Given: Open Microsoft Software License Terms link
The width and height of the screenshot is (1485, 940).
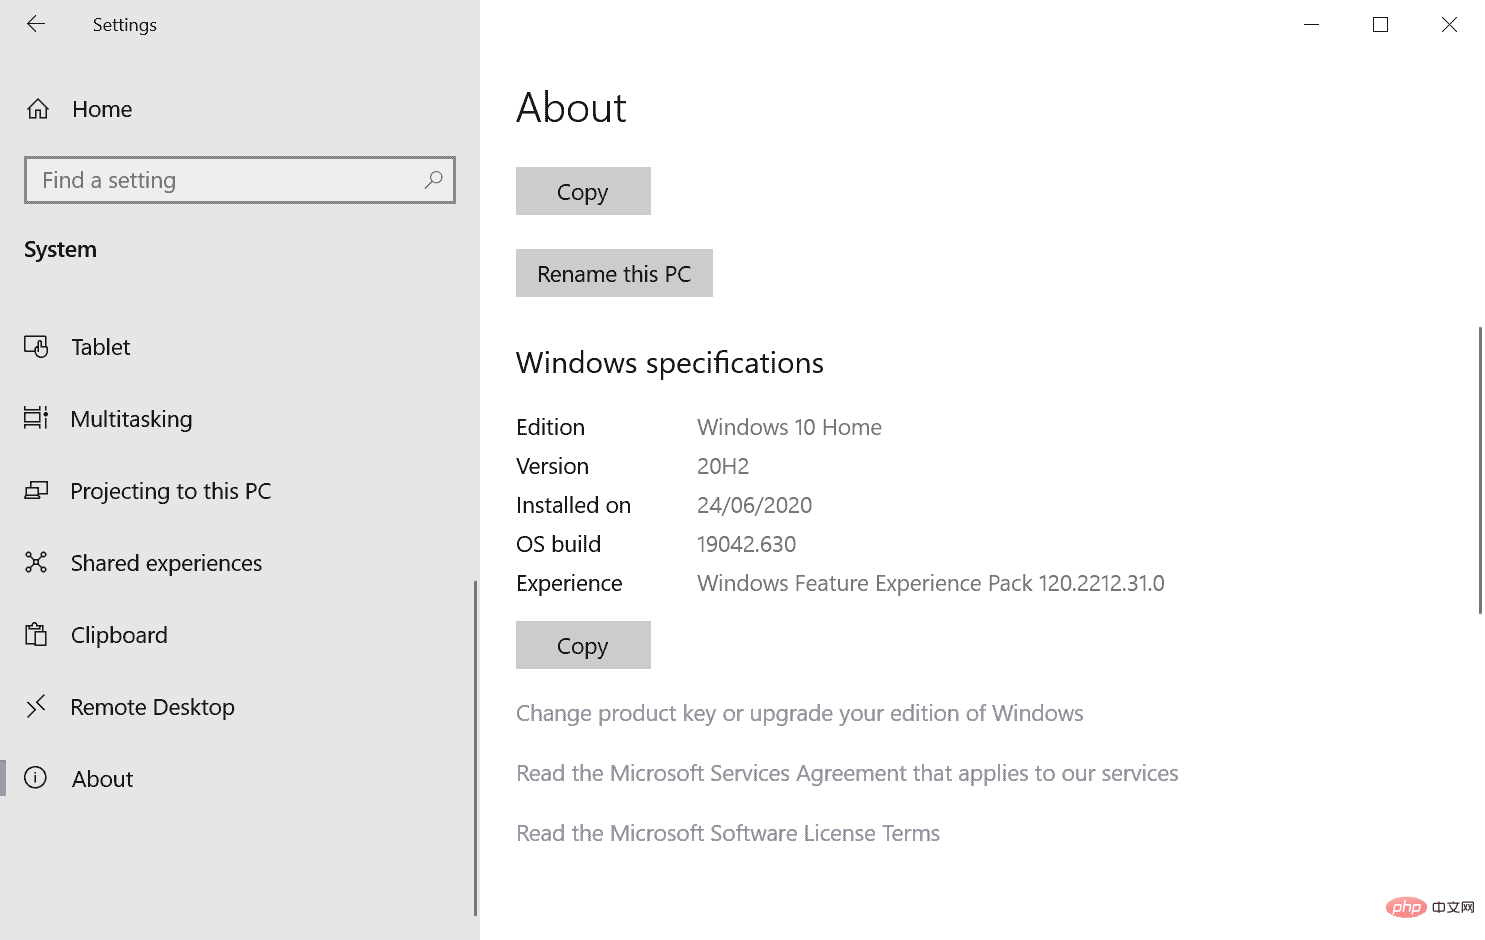Looking at the screenshot, I should point(728,833).
